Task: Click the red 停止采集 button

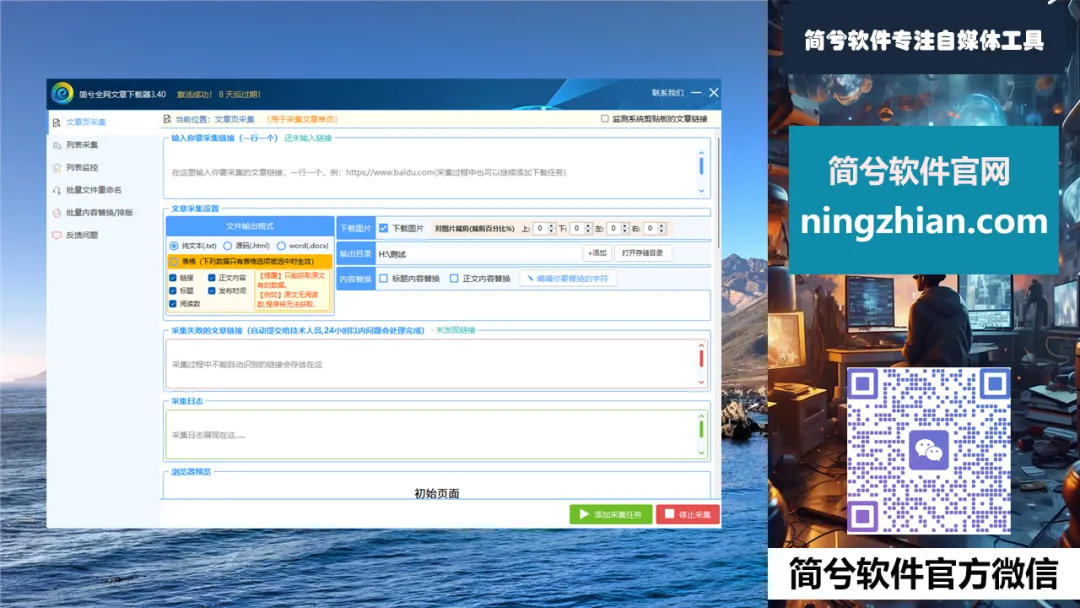Action: tap(688, 514)
